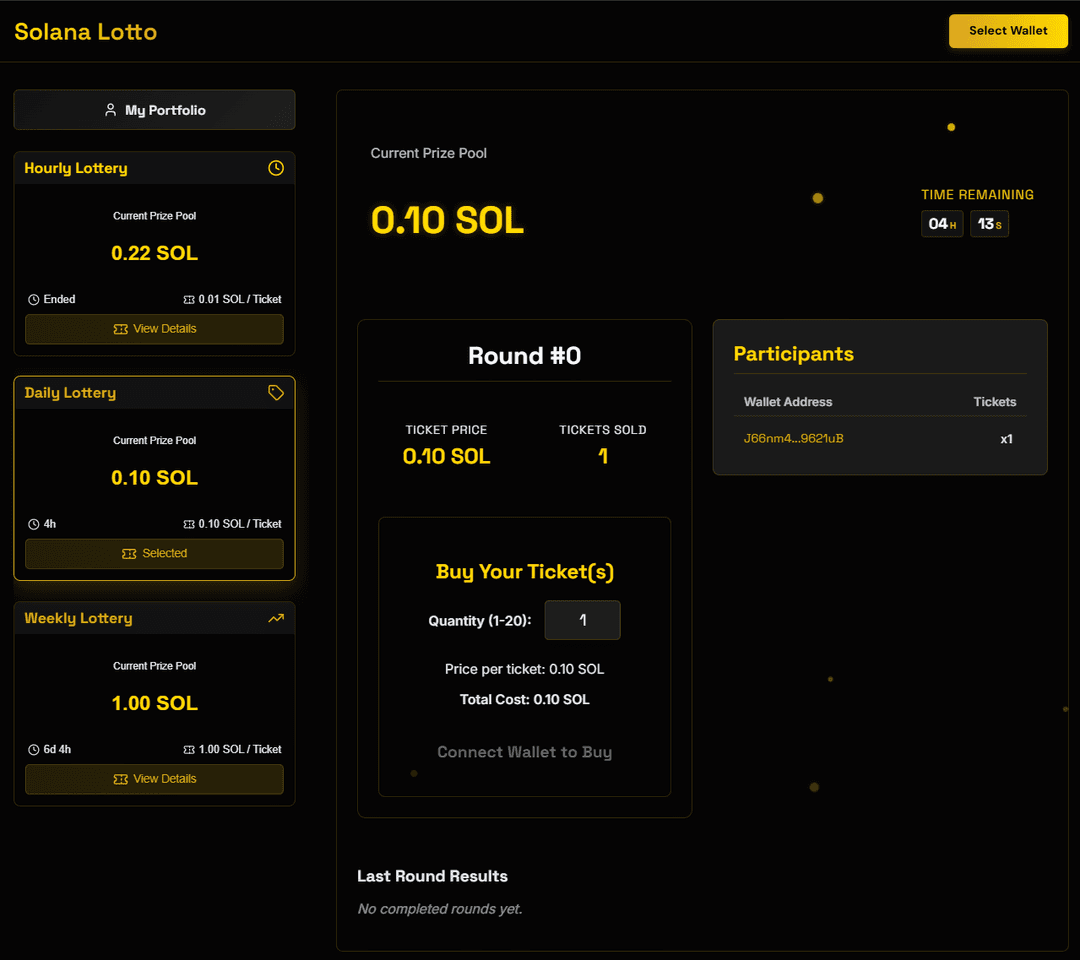Click the Round #0 heading
The width and height of the screenshot is (1080, 960).
pos(524,356)
